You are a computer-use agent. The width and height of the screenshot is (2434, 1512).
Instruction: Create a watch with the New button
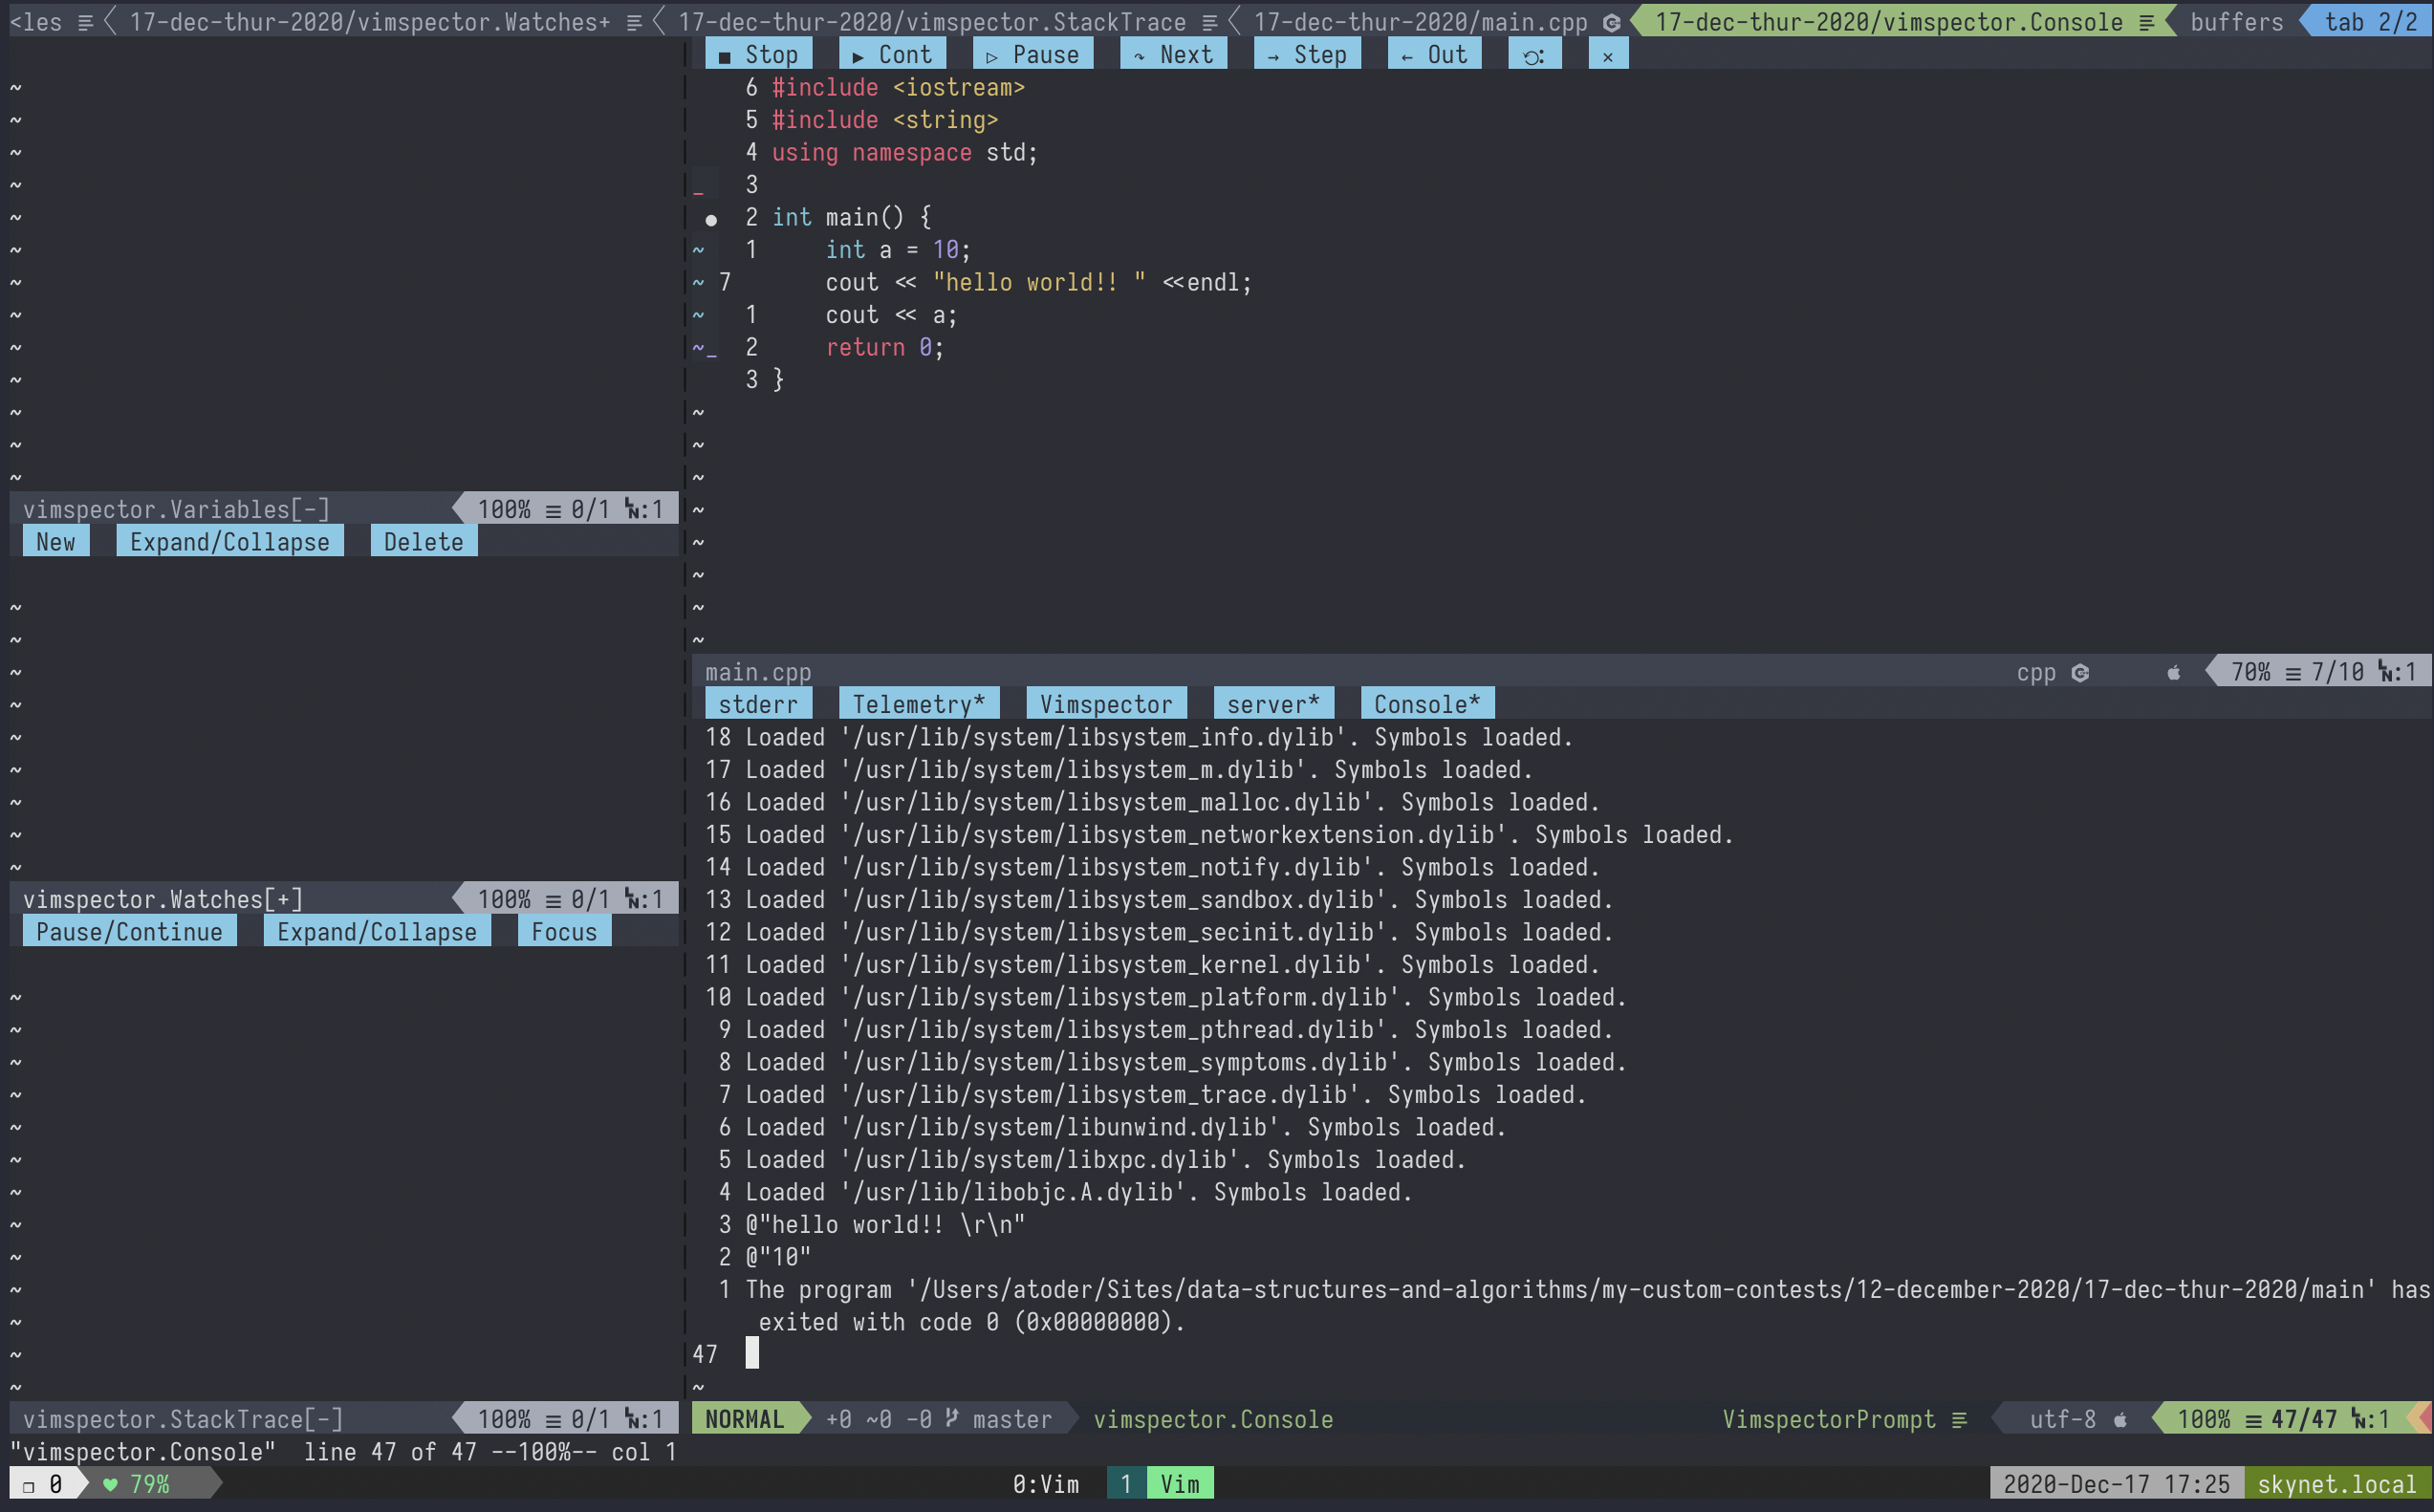point(56,541)
